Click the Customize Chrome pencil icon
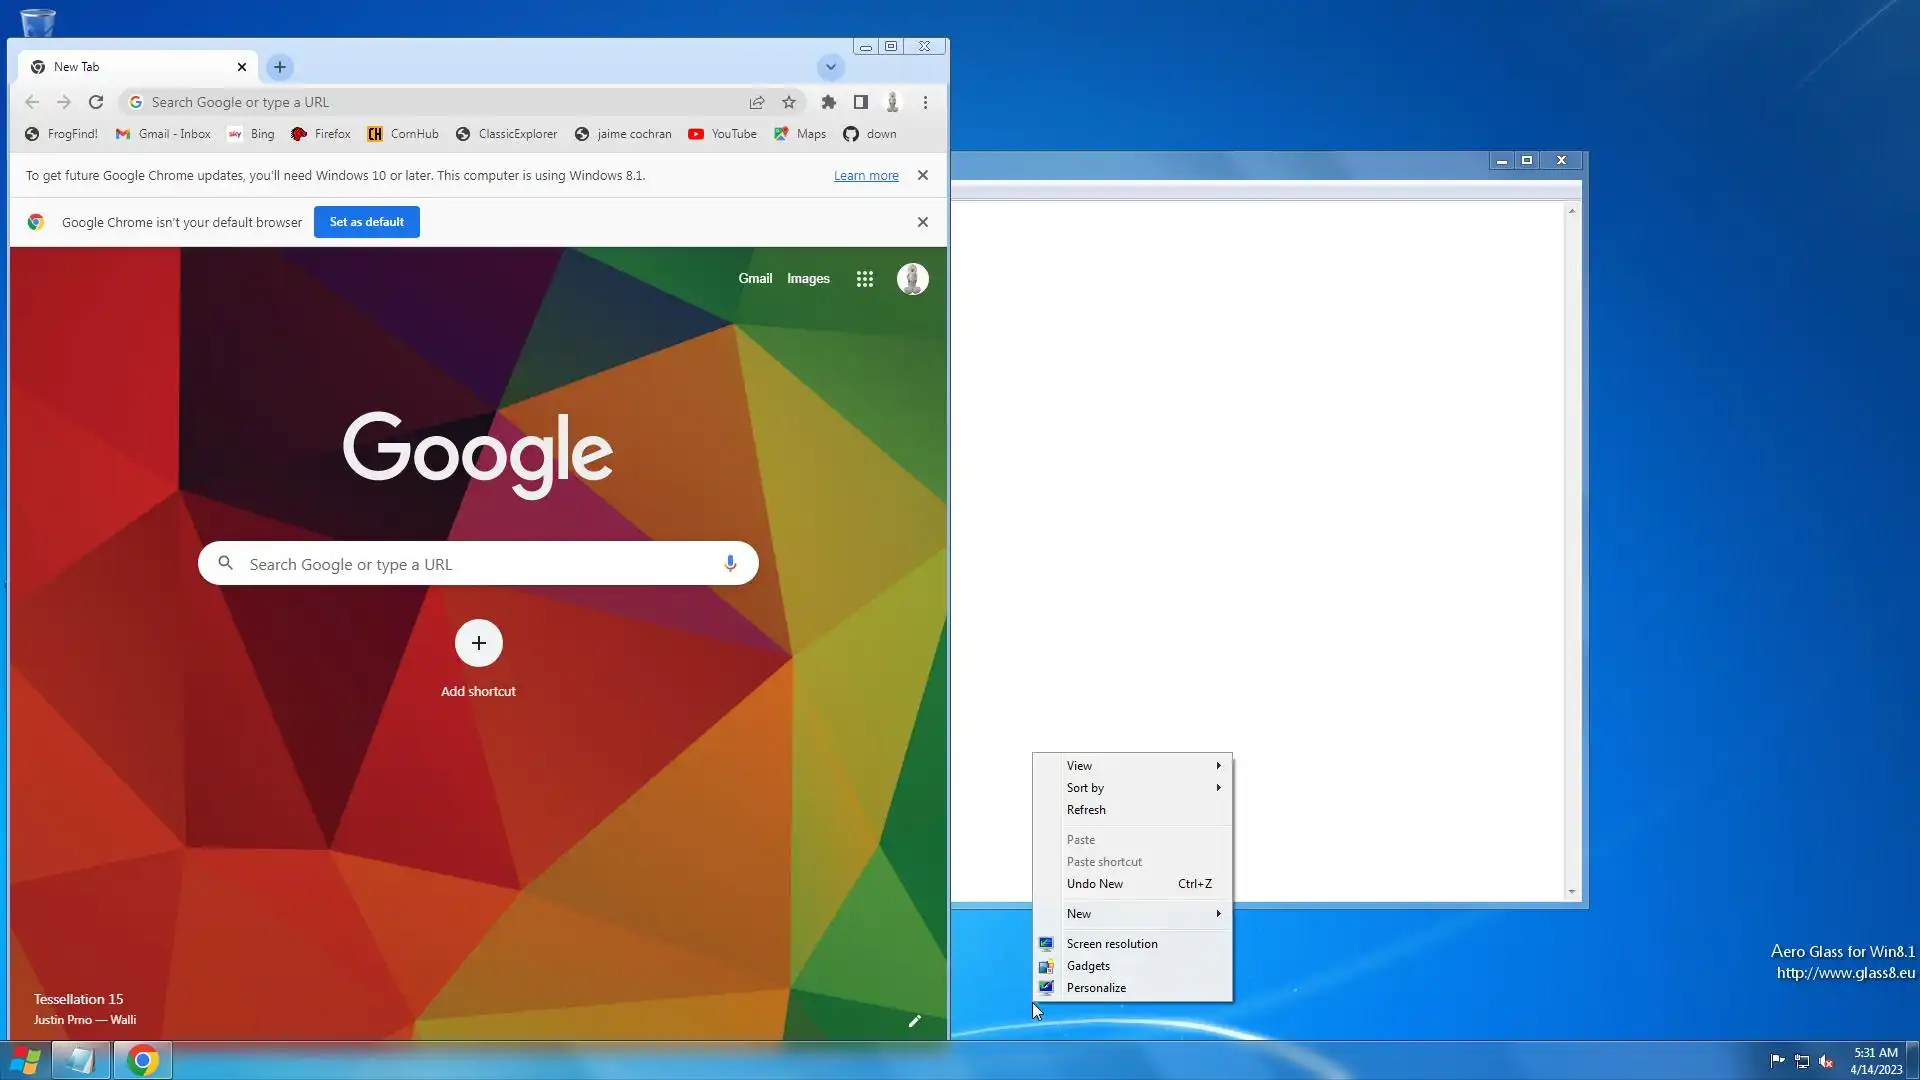This screenshot has height=1080, width=1920. point(914,1021)
